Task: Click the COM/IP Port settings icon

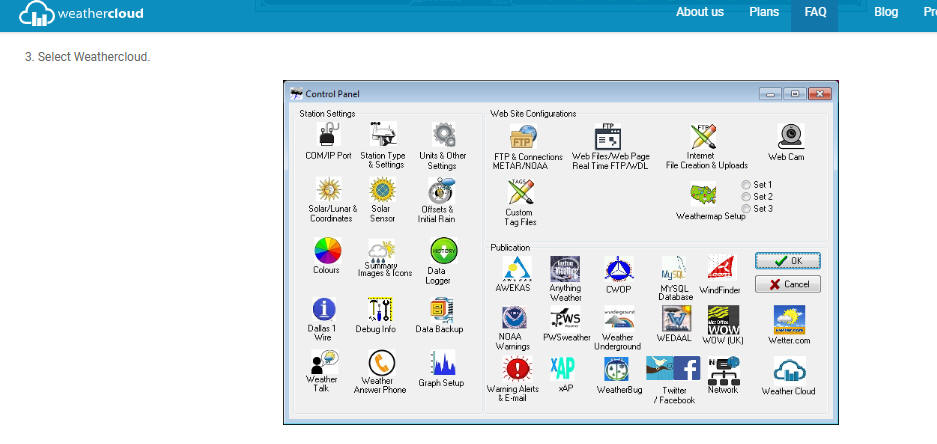Action: click(x=328, y=135)
